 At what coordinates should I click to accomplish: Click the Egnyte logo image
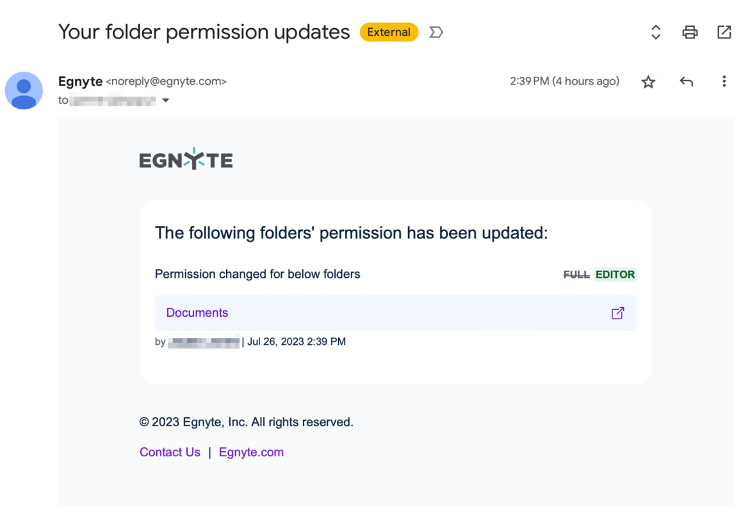(x=186, y=159)
